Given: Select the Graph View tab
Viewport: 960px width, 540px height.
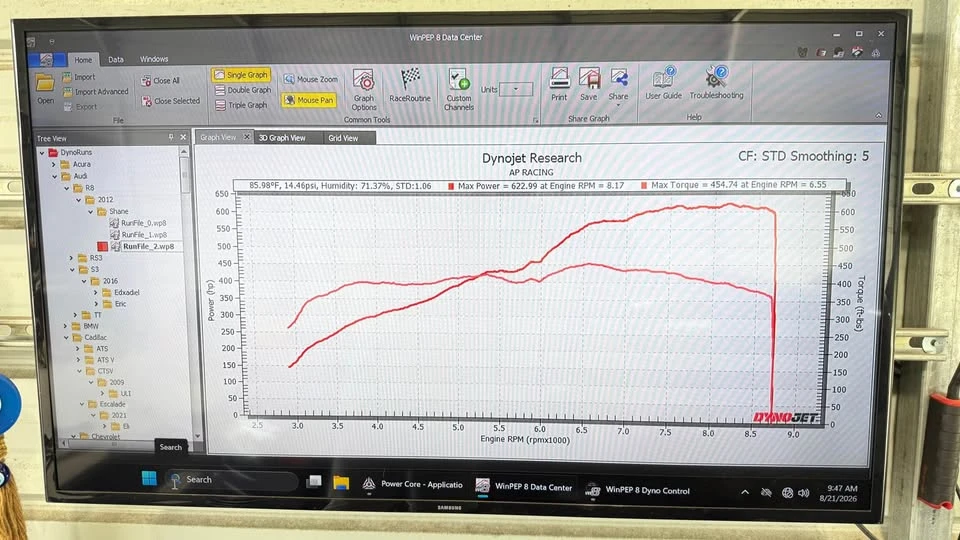Looking at the screenshot, I should coord(218,137).
